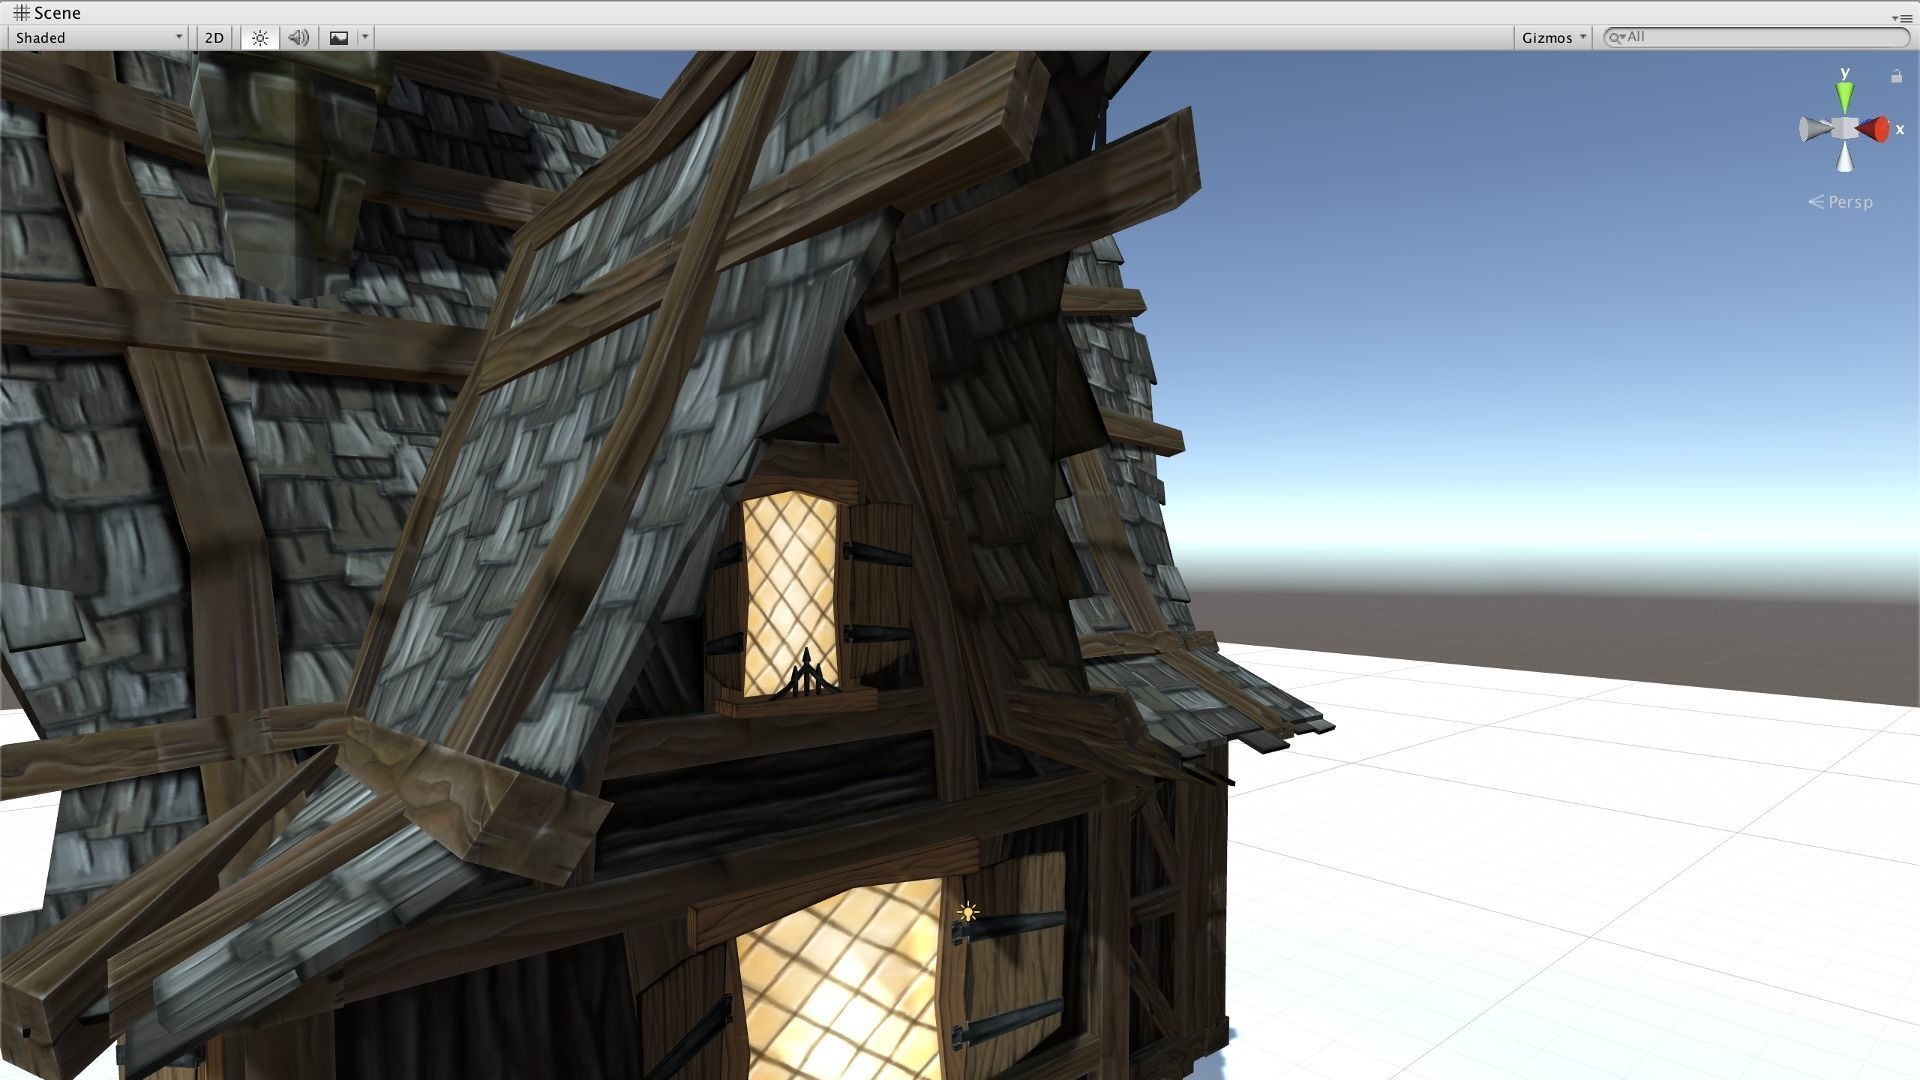
Task: Toggle scene effects image icon
Action: [339, 38]
